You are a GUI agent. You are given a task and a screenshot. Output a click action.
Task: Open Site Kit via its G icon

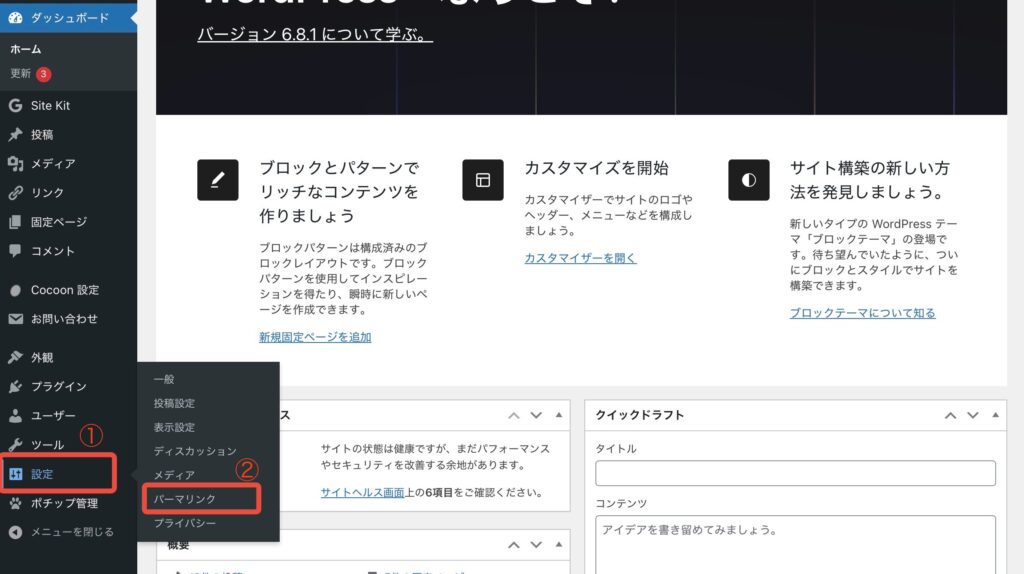coord(15,105)
